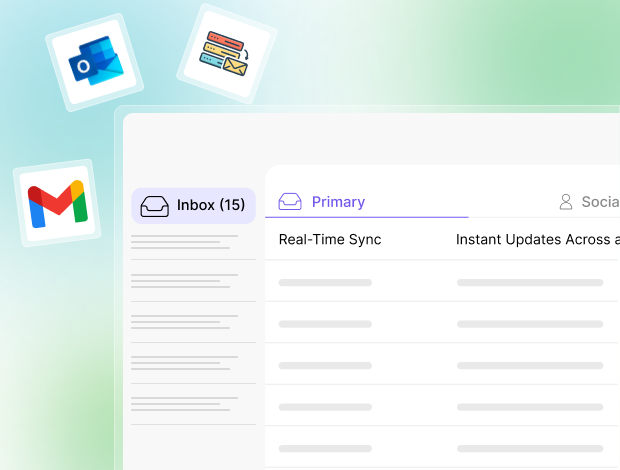Click the email server migration icon tile
620x470 pixels.
click(227, 54)
